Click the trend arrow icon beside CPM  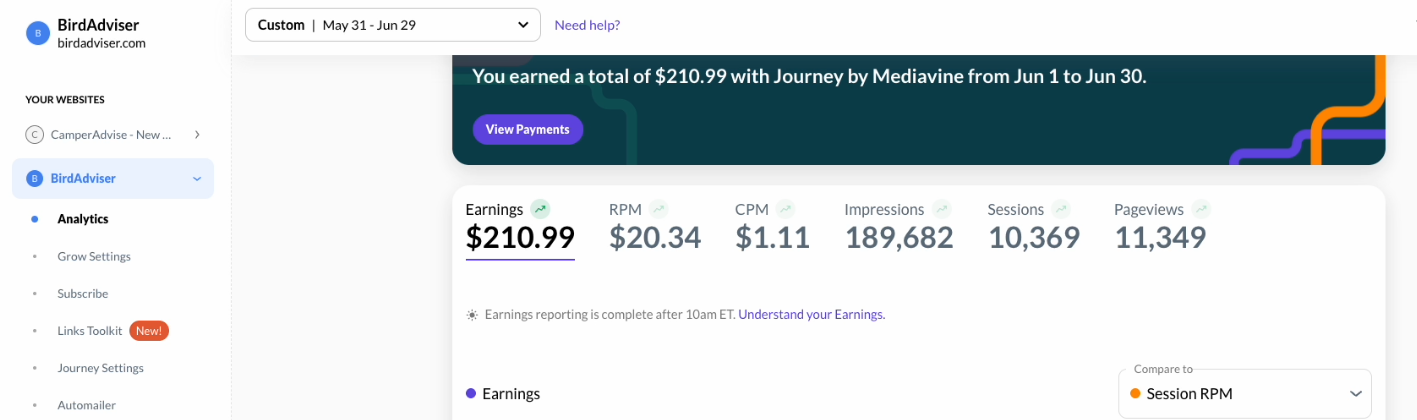(x=786, y=209)
